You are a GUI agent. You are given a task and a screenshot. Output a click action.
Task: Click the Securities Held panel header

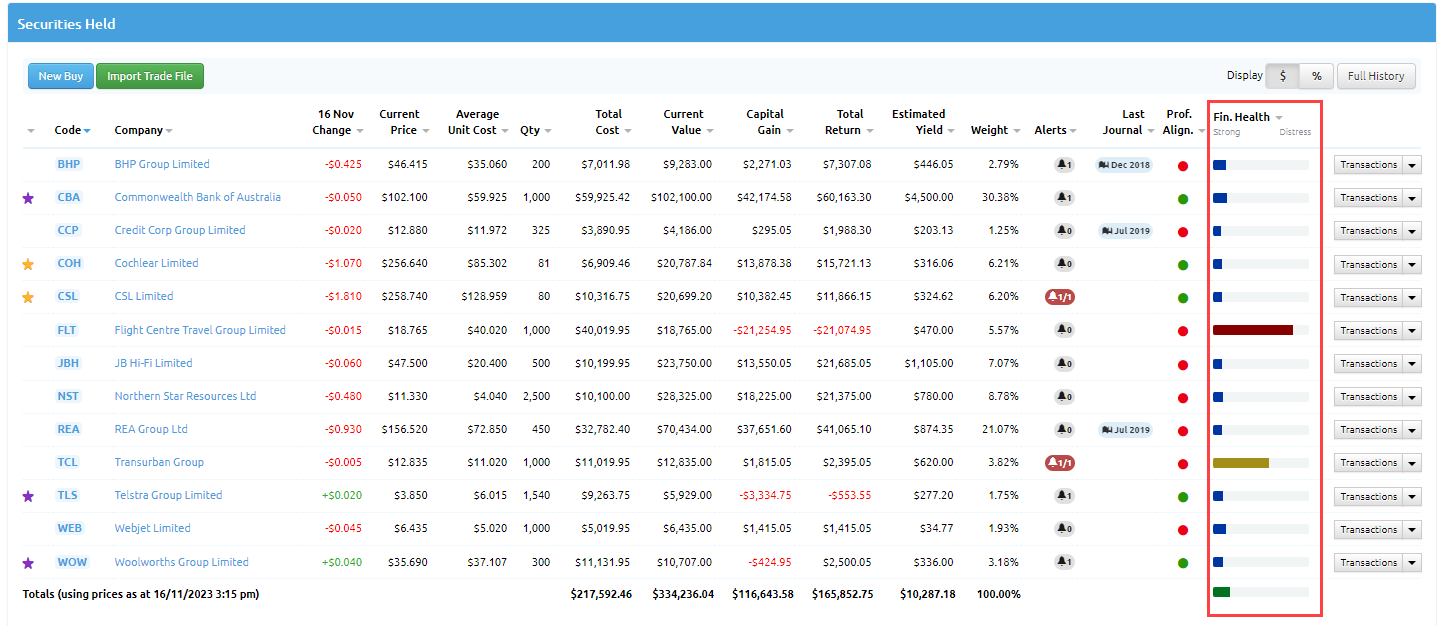tap(722, 23)
